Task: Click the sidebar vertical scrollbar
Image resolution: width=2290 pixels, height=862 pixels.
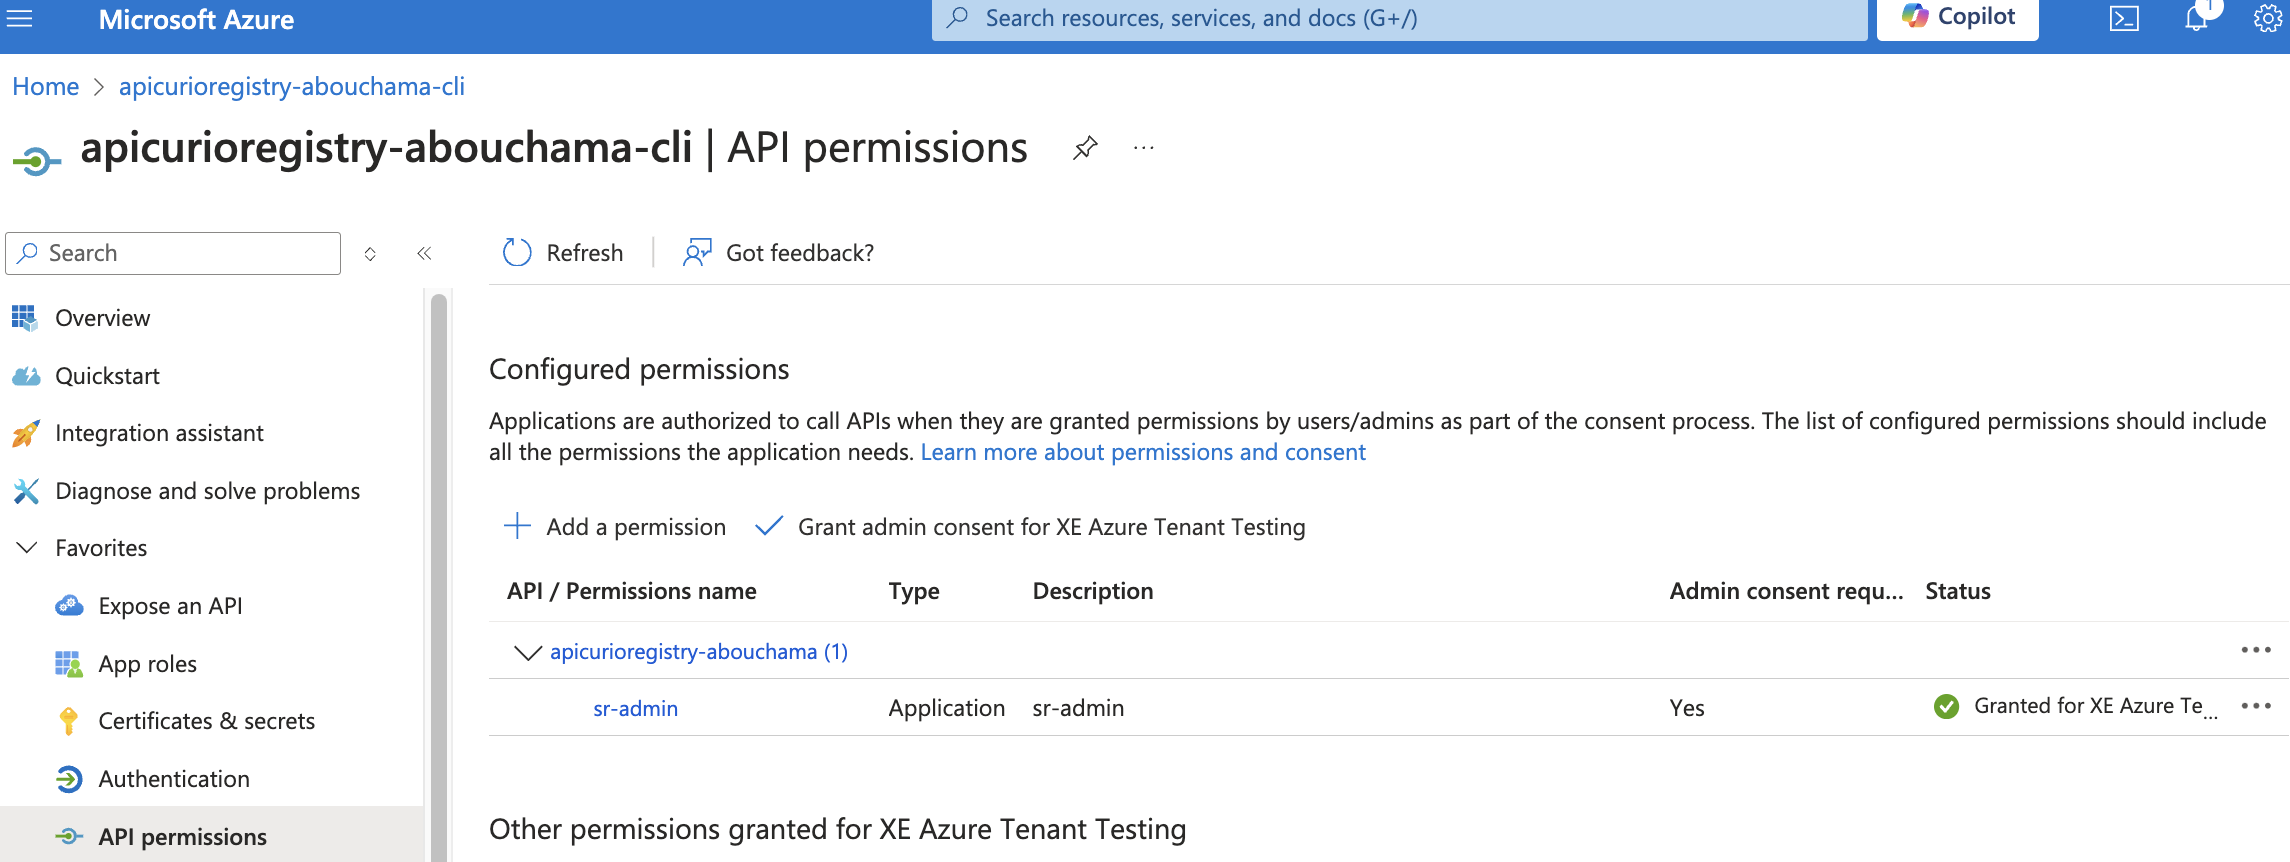Action: [439, 575]
